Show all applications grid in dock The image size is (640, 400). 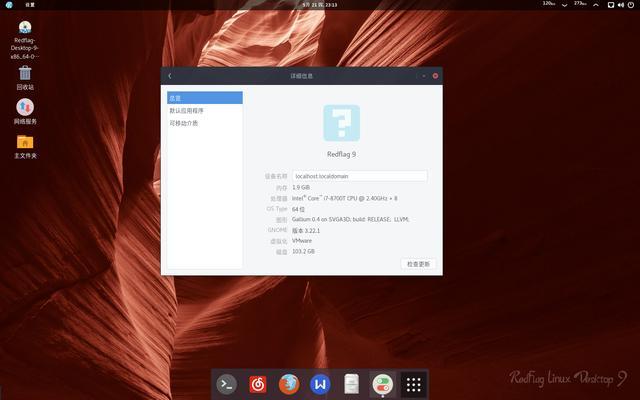tap(413, 384)
